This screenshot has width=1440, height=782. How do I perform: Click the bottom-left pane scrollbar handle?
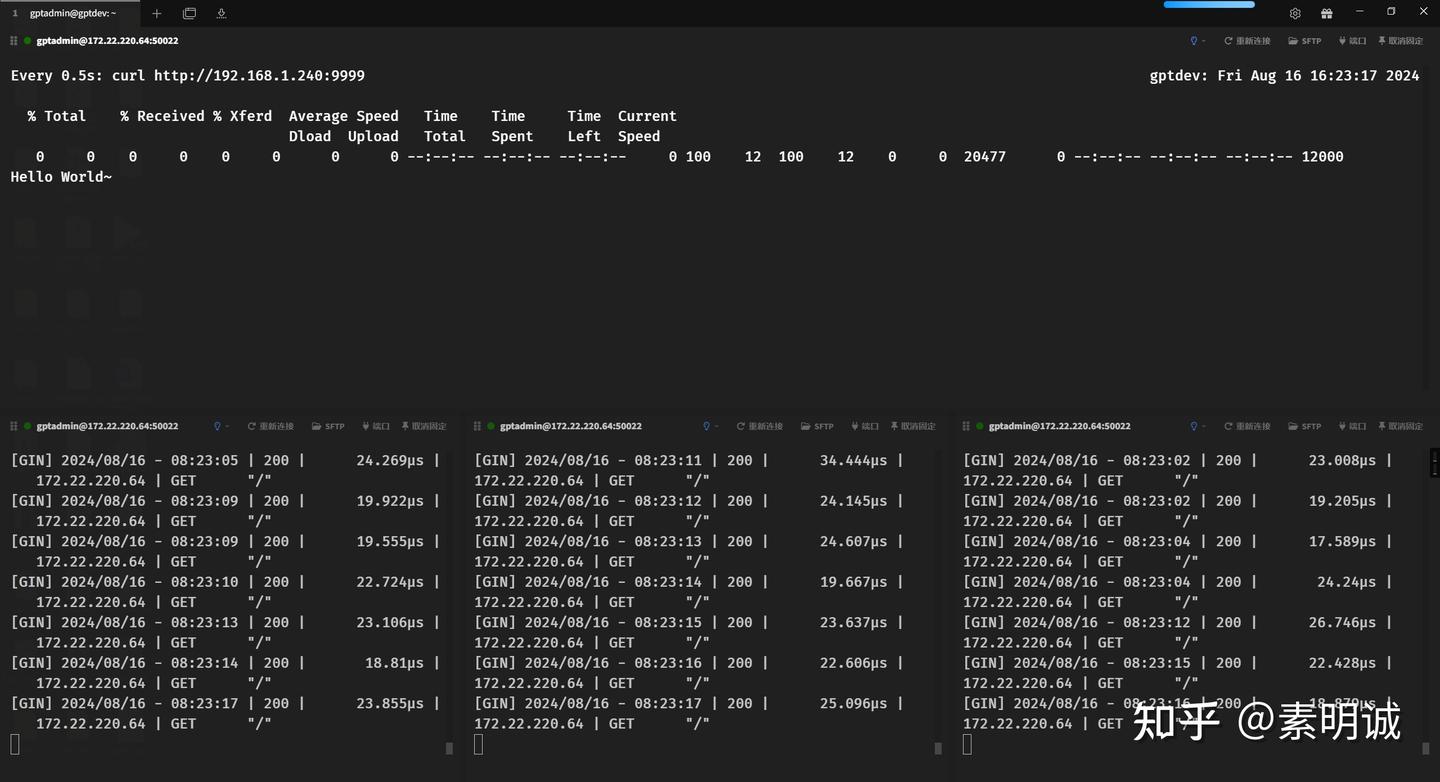449,747
